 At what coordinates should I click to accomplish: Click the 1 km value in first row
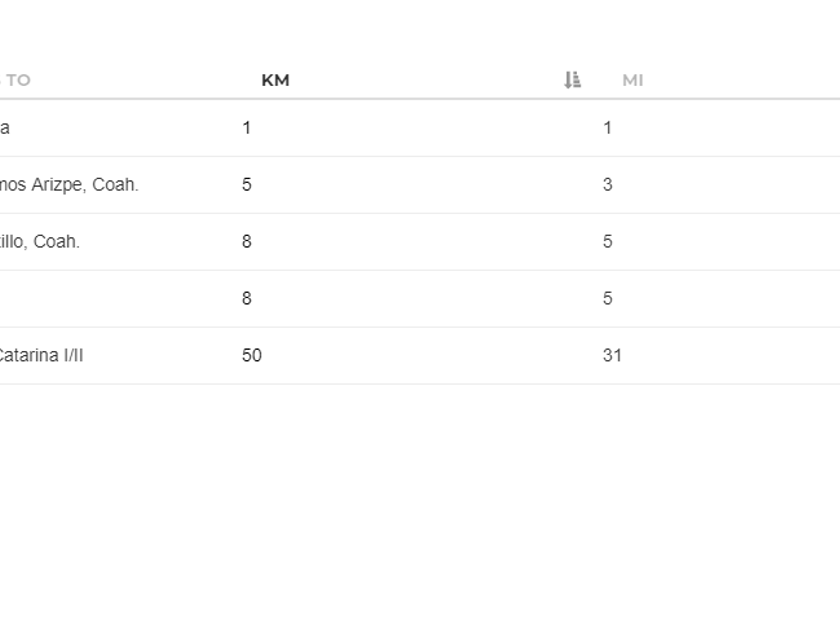246,128
